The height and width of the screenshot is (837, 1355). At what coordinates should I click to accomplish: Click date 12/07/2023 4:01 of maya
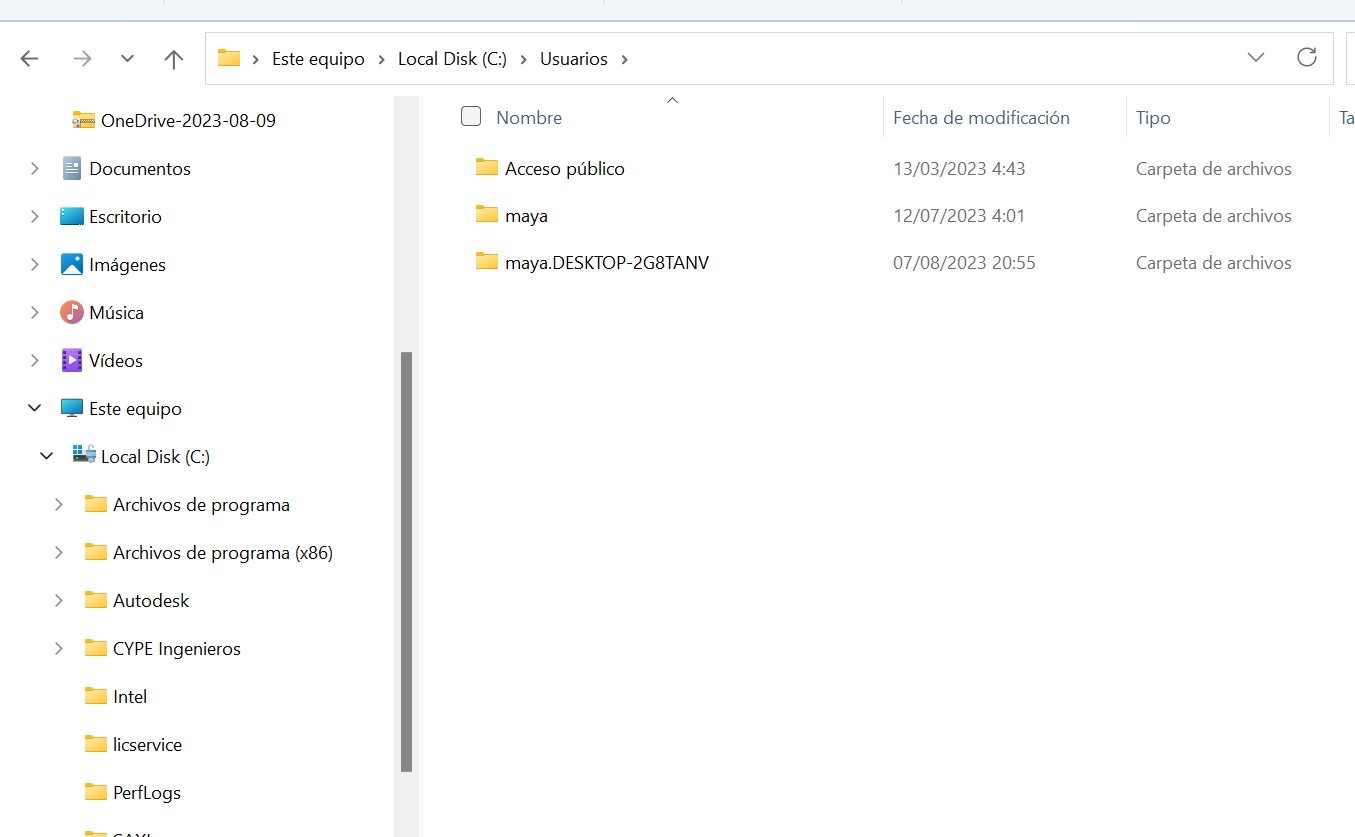pos(959,216)
